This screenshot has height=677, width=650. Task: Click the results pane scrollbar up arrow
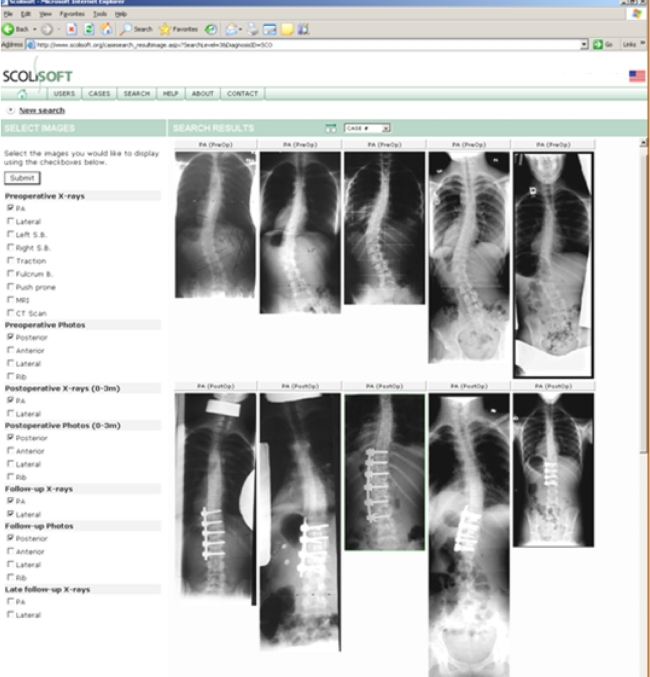(643, 142)
